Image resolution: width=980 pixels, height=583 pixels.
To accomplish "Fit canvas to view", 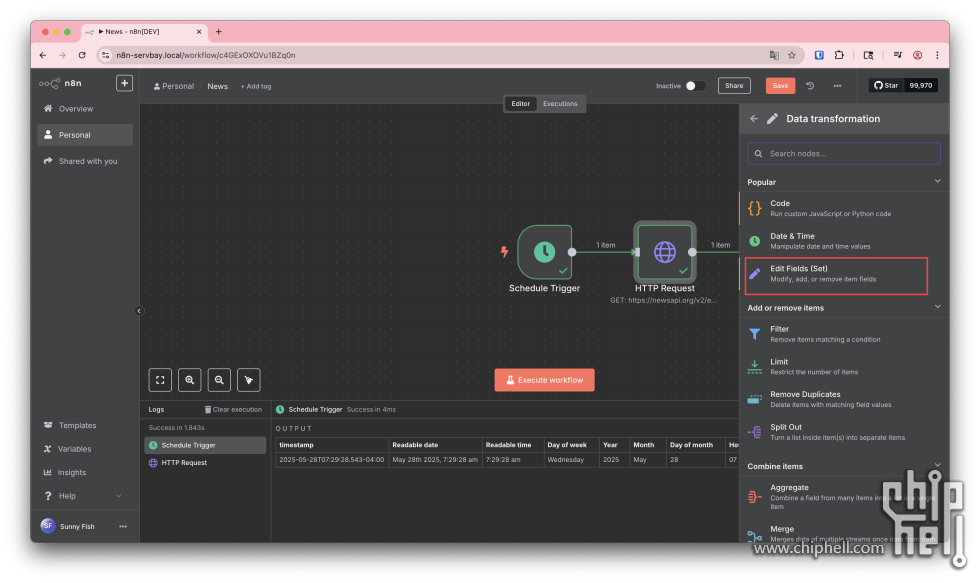I will click(160, 380).
